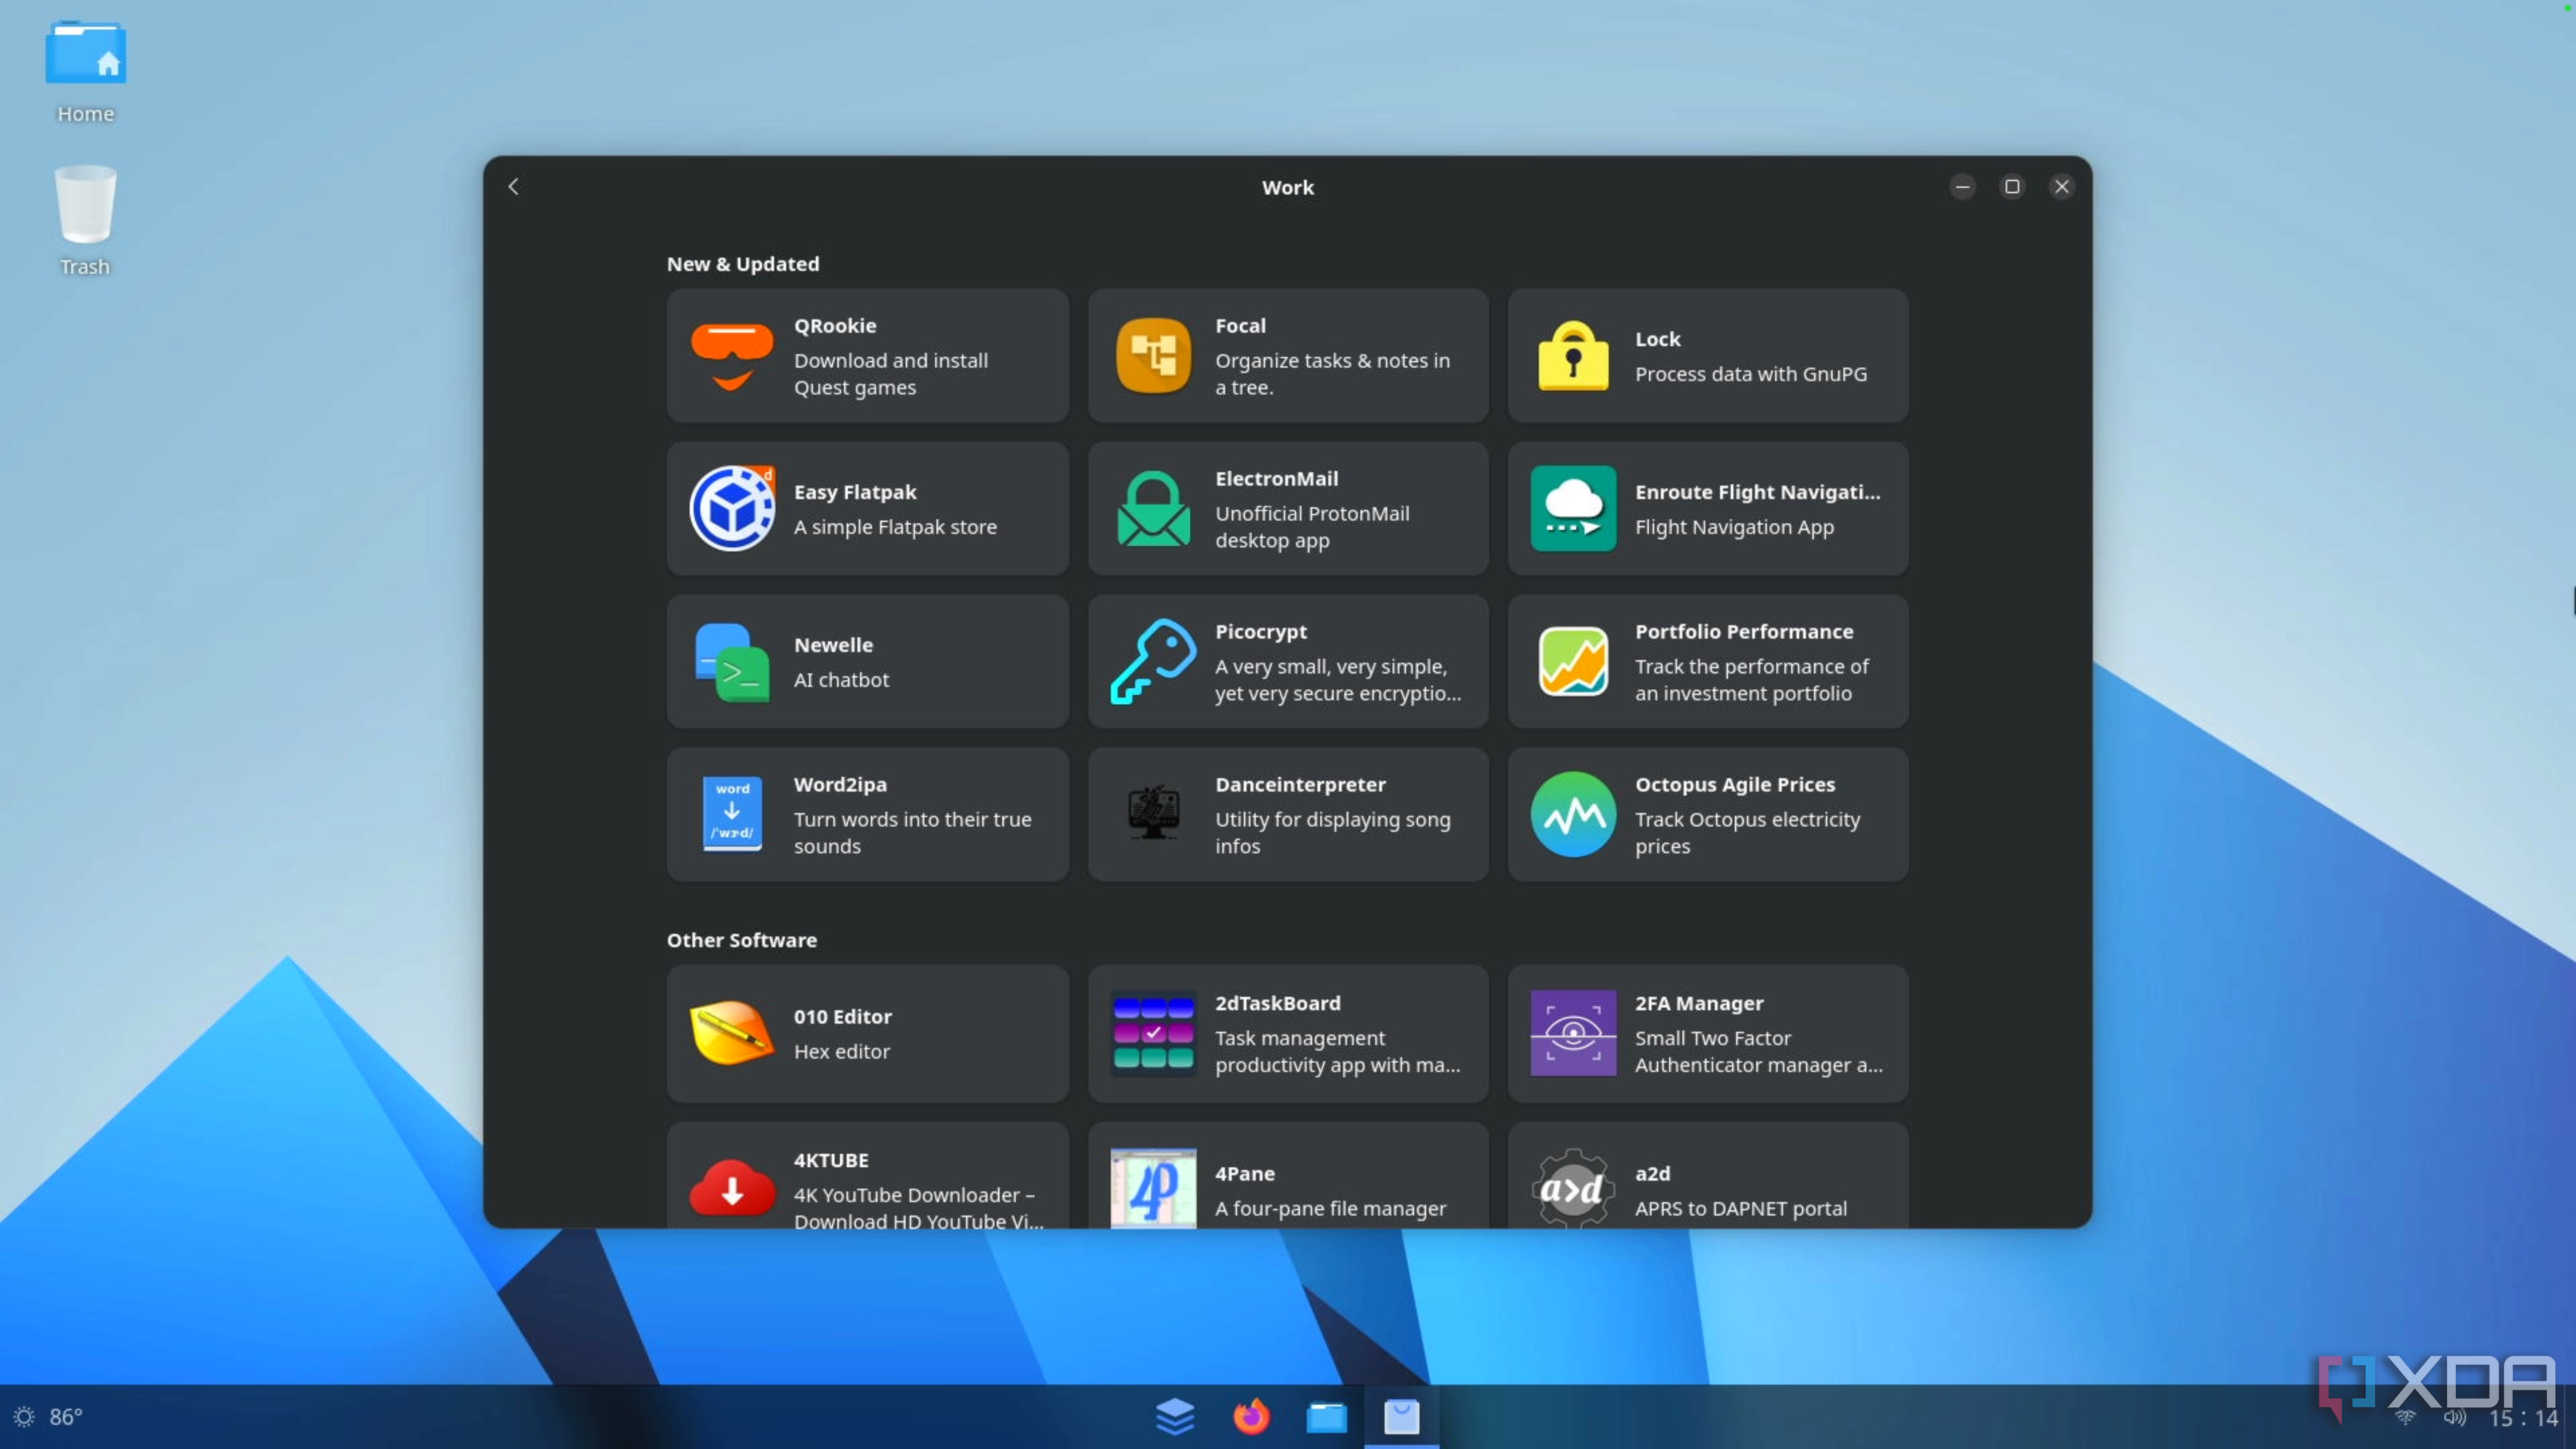Click 'APRS to DAPNET portal' text
Viewport: 2576px width, 1449px height.
click(1740, 1208)
